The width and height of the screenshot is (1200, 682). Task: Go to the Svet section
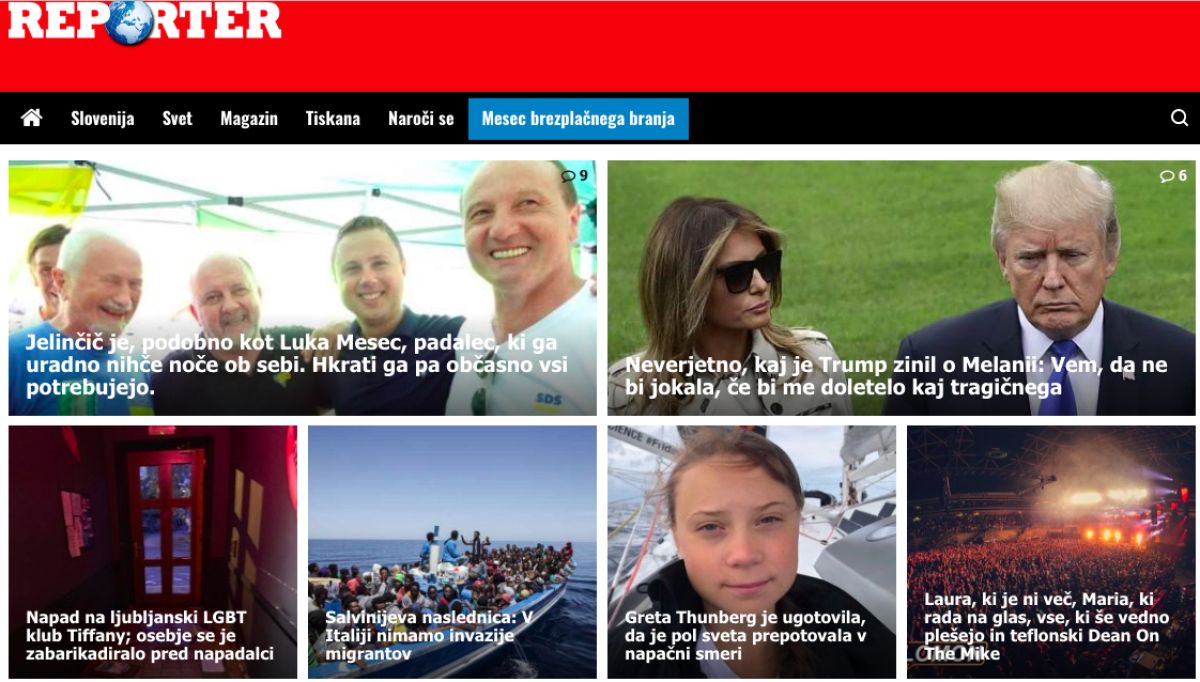[x=177, y=118]
